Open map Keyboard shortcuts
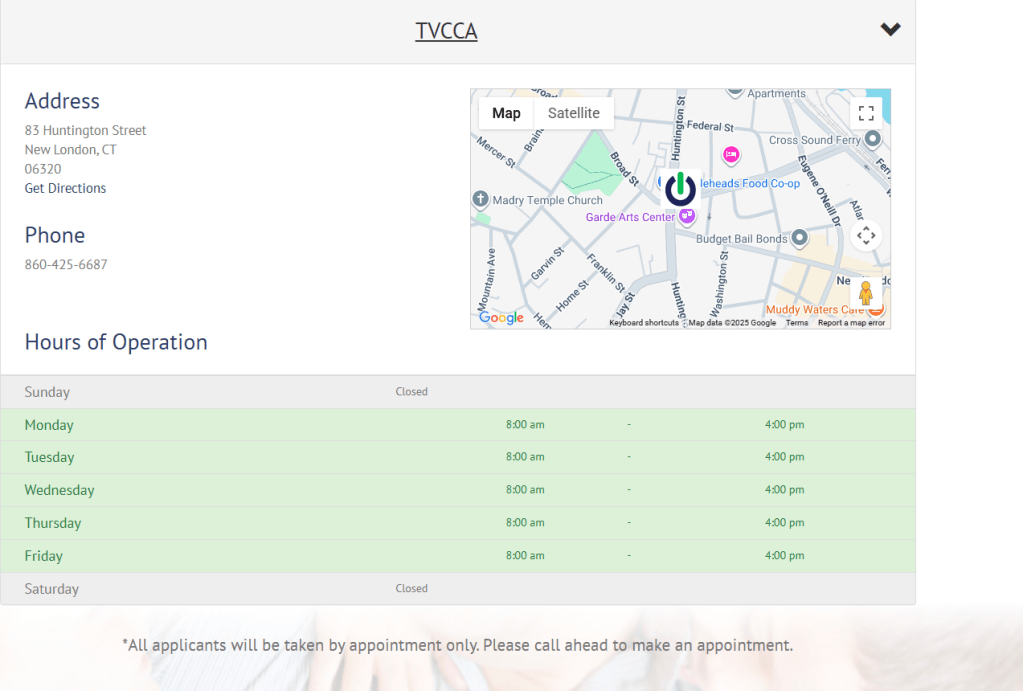 point(644,323)
